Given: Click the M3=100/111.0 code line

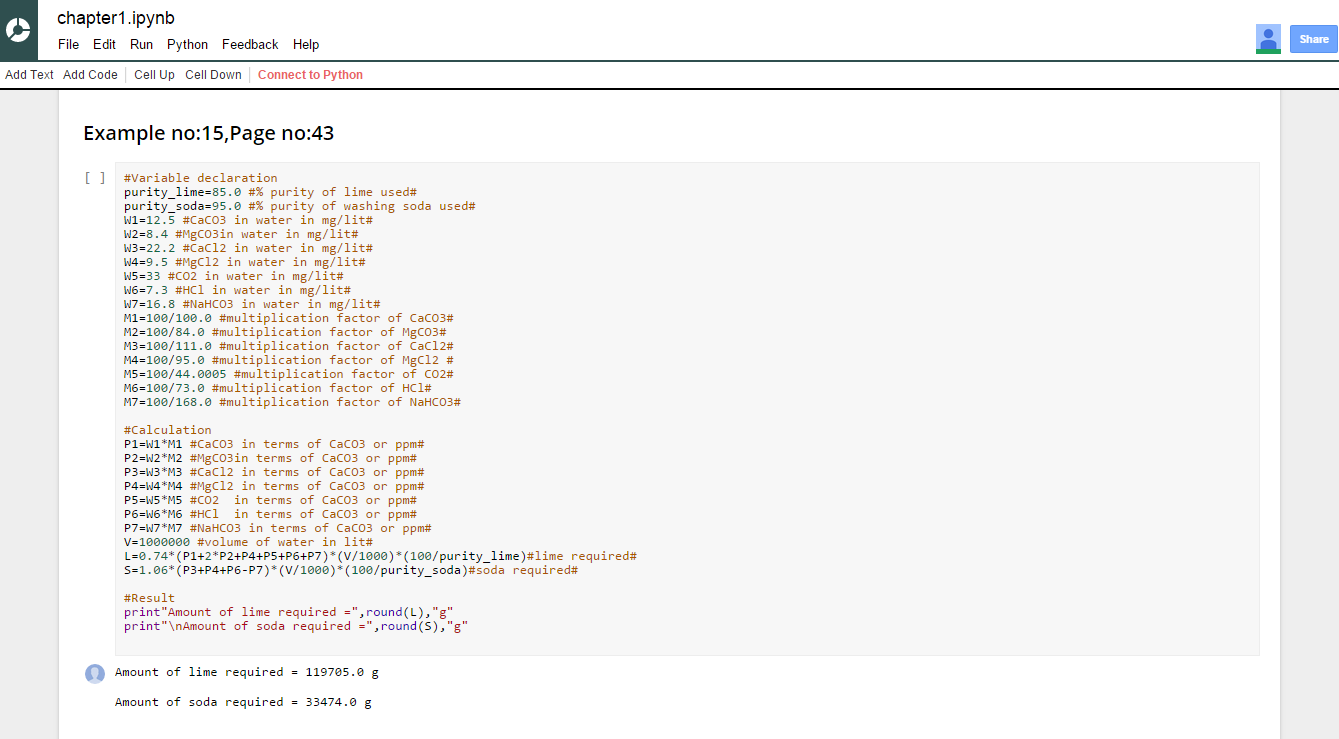Looking at the screenshot, I should [289, 346].
